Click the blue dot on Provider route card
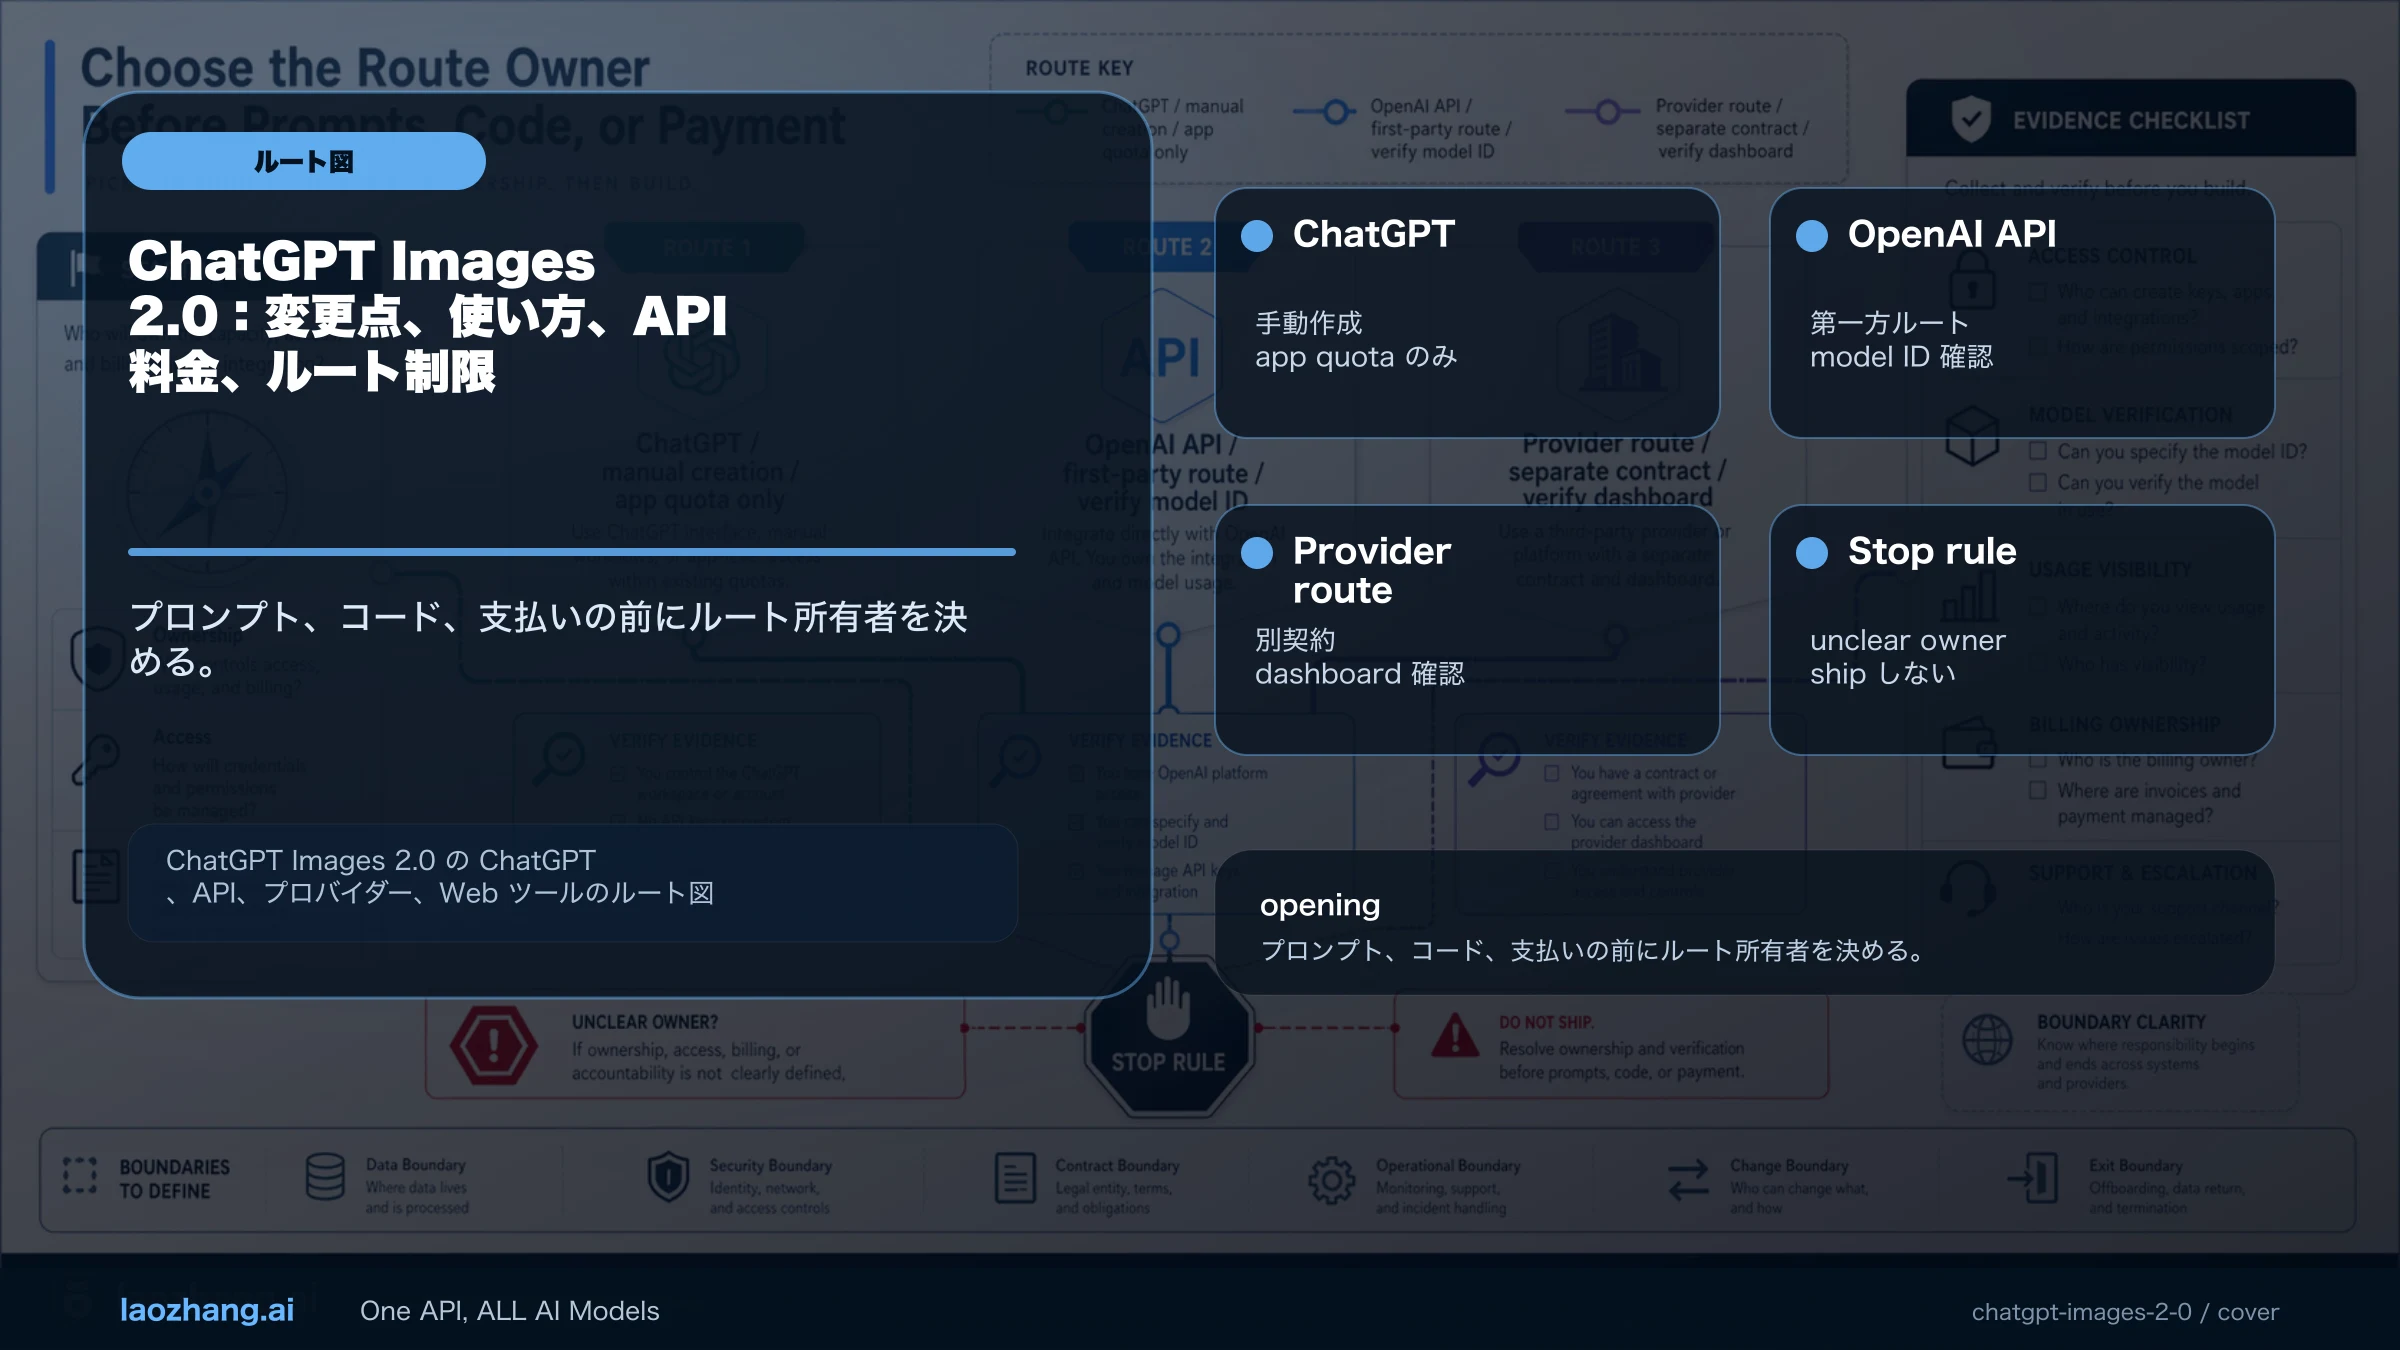This screenshot has height=1350, width=2400. coord(1257,552)
